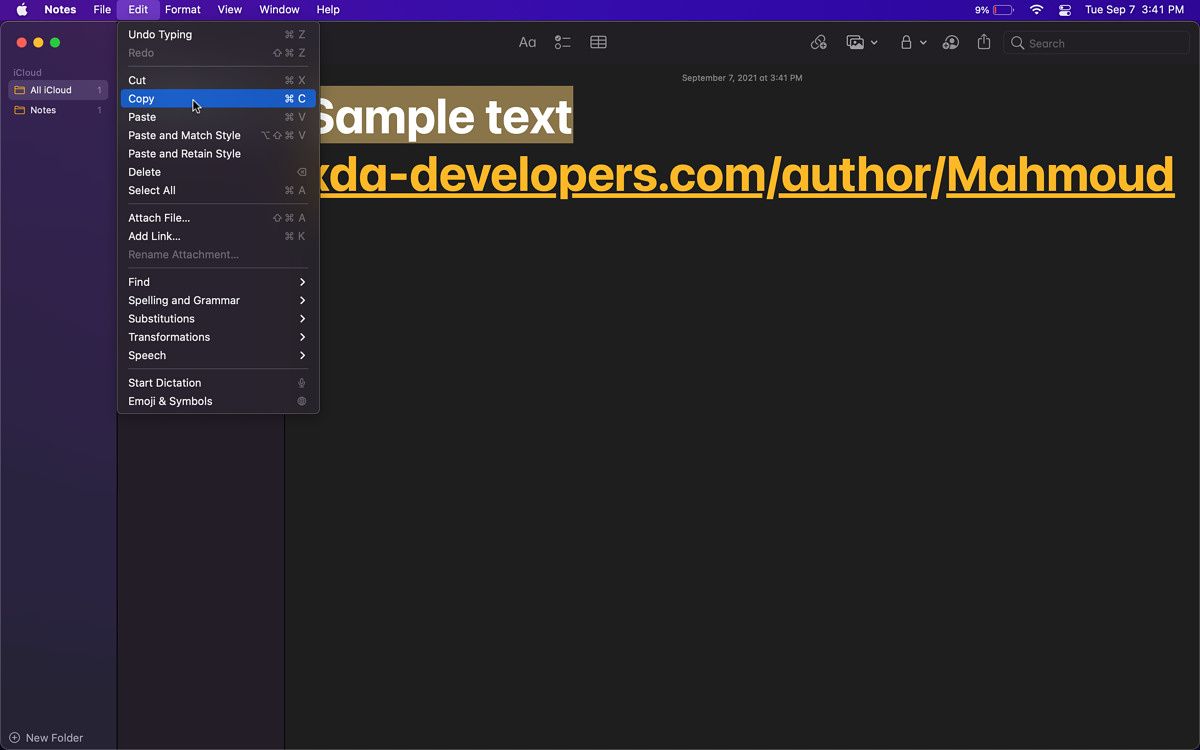Open the text format Aa button
Image resolution: width=1200 pixels, height=750 pixels.
(x=527, y=43)
